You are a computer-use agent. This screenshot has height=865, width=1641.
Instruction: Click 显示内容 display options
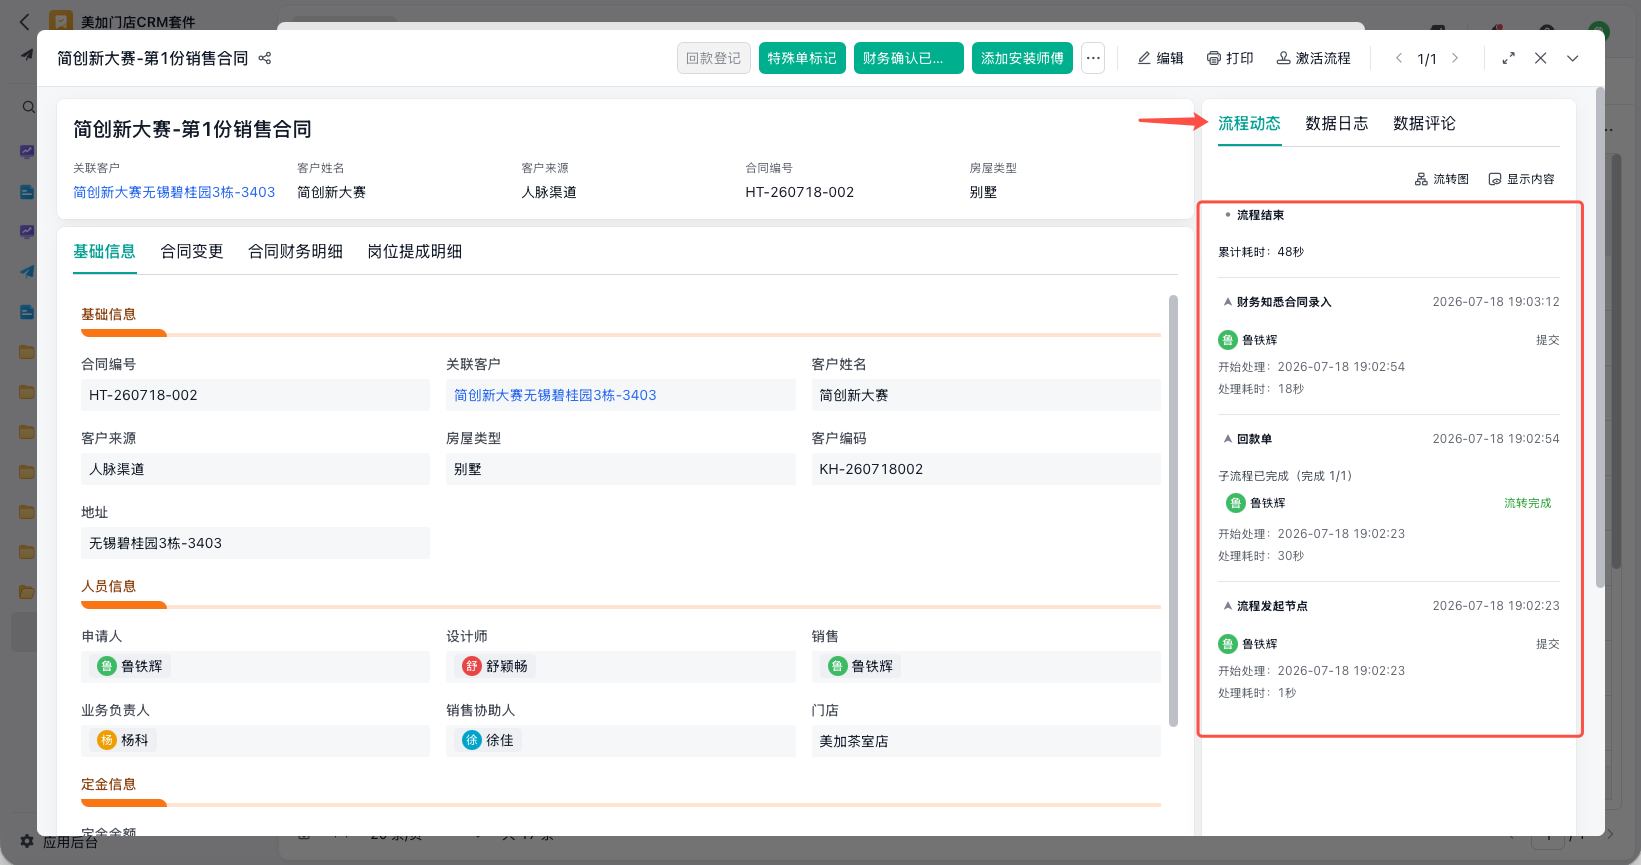coord(1521,179)
